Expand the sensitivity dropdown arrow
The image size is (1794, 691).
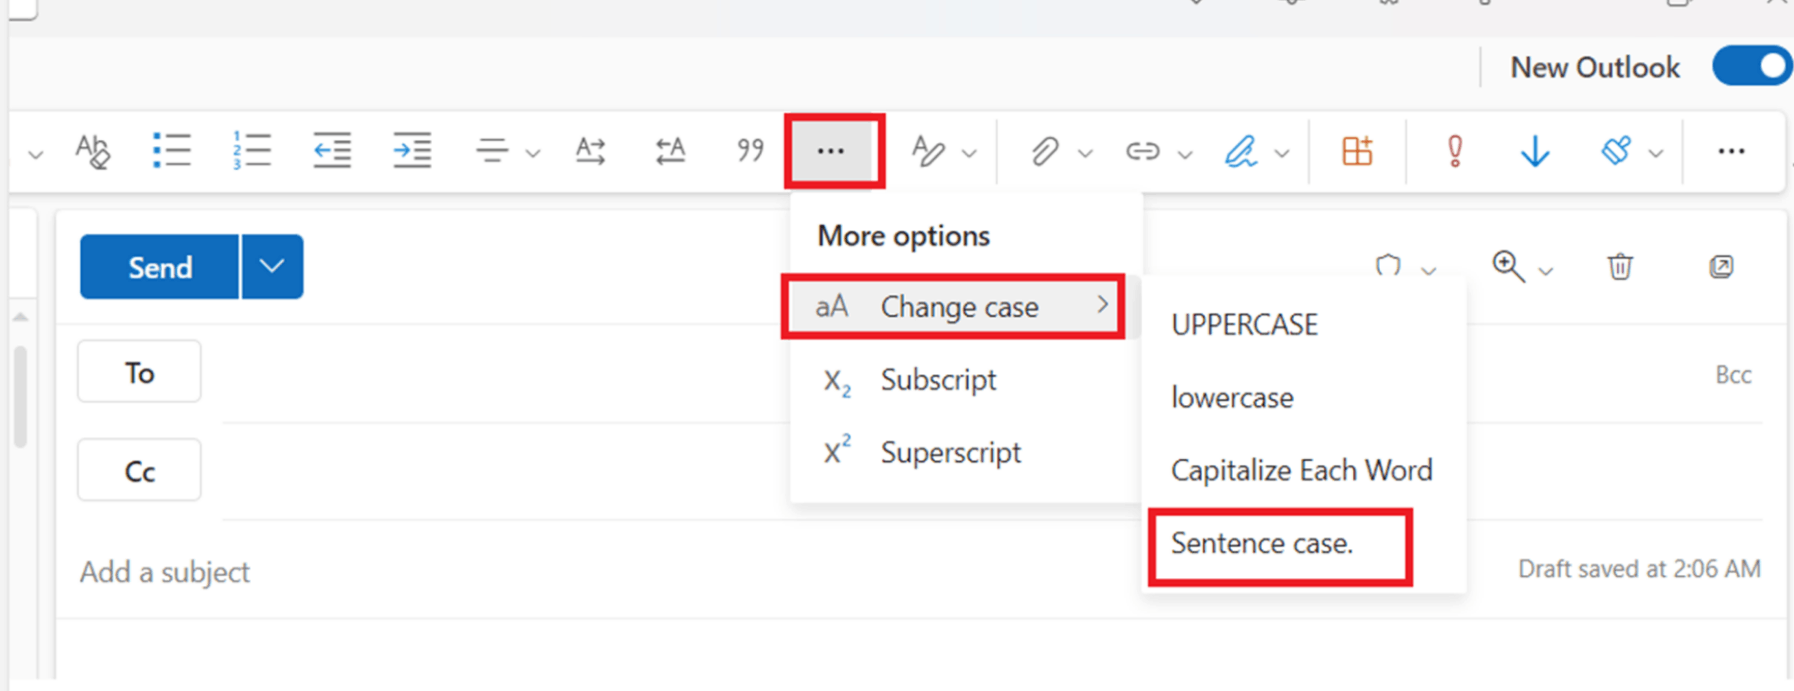pos(1656,154)
